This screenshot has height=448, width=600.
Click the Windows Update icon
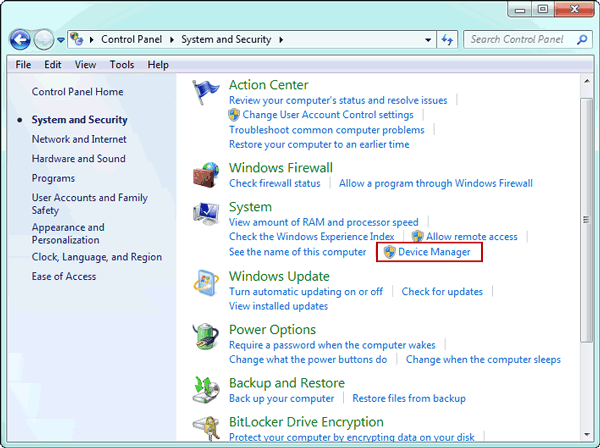(206, 283)
